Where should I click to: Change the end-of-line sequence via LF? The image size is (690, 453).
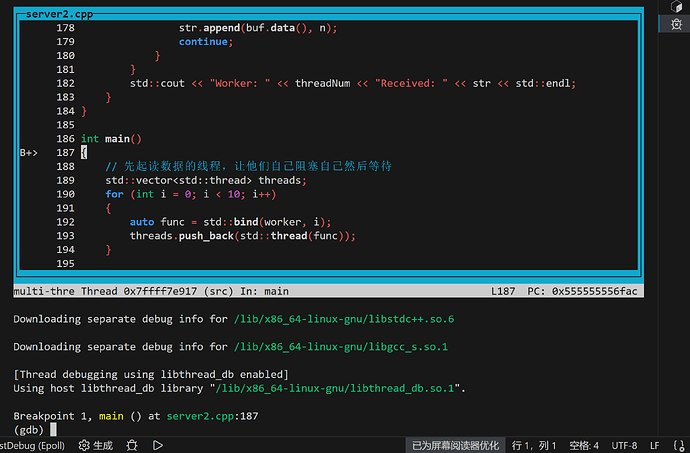click(655, 446)
